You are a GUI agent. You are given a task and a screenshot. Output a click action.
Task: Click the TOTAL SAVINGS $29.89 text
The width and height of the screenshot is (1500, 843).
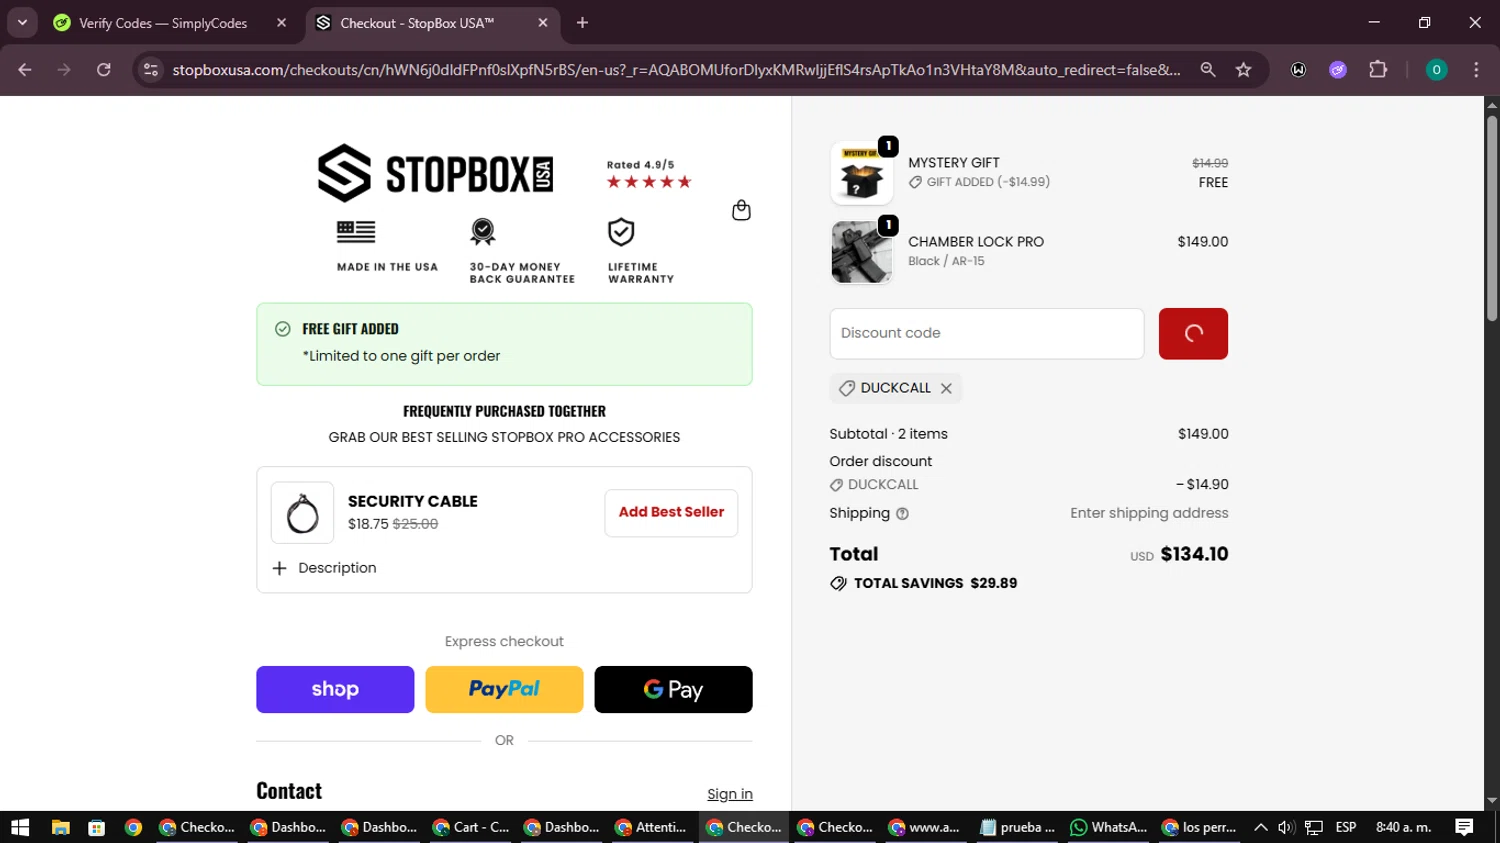935,583
